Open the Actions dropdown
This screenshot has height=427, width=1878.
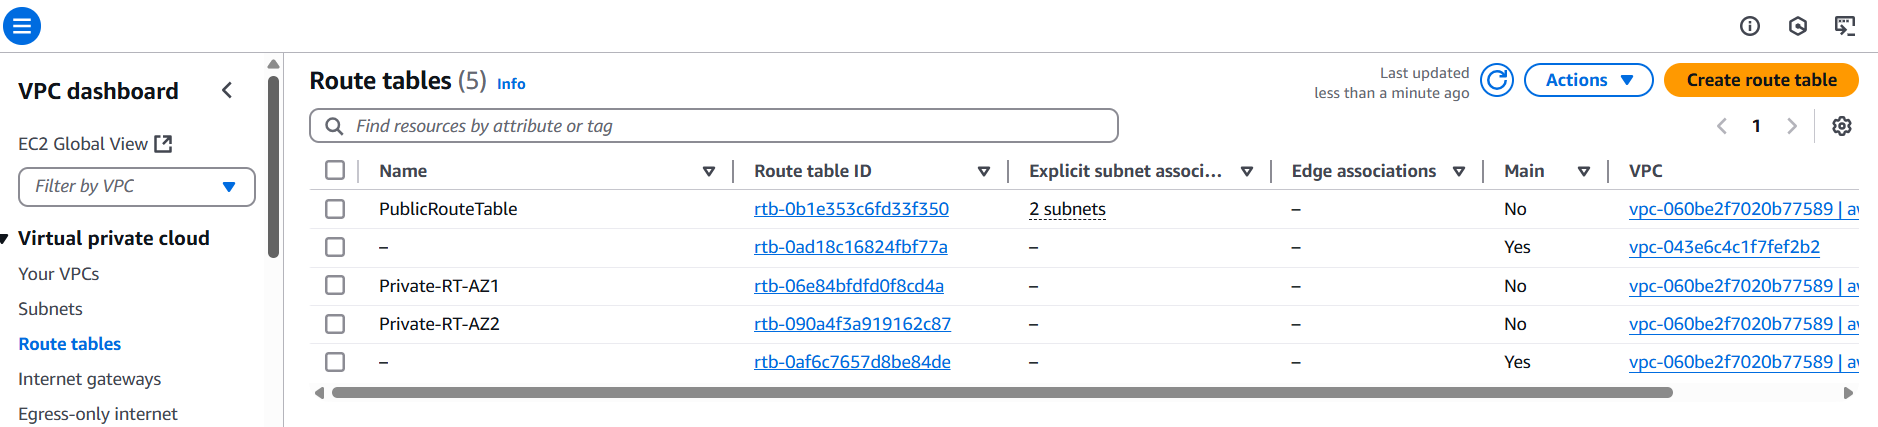coord(1589,80)
